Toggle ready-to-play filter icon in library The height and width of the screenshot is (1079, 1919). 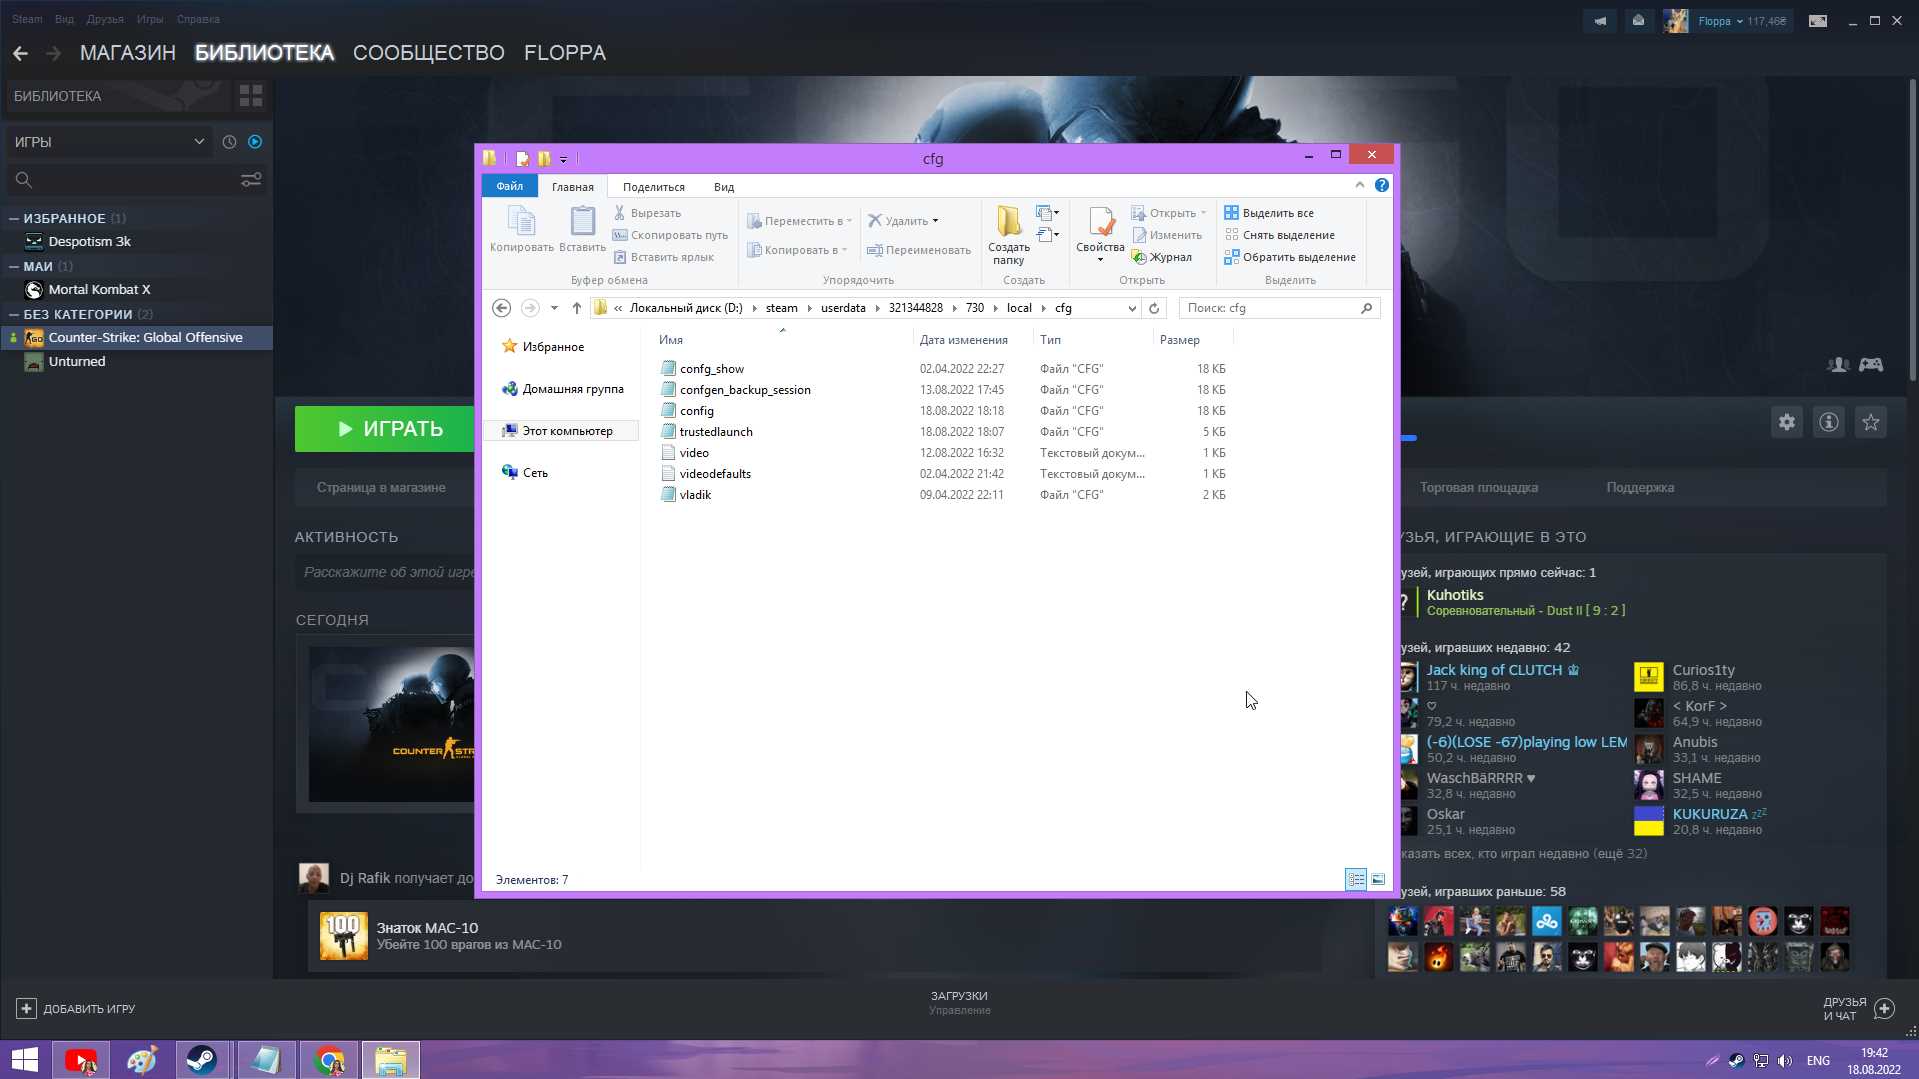point(255,142)
